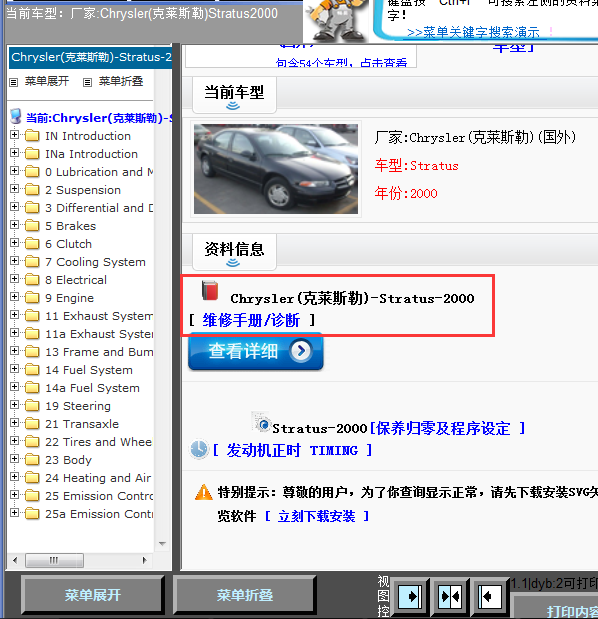Click the maintenance reset settings icon
598x619 pixels.
tap(261, 423)
